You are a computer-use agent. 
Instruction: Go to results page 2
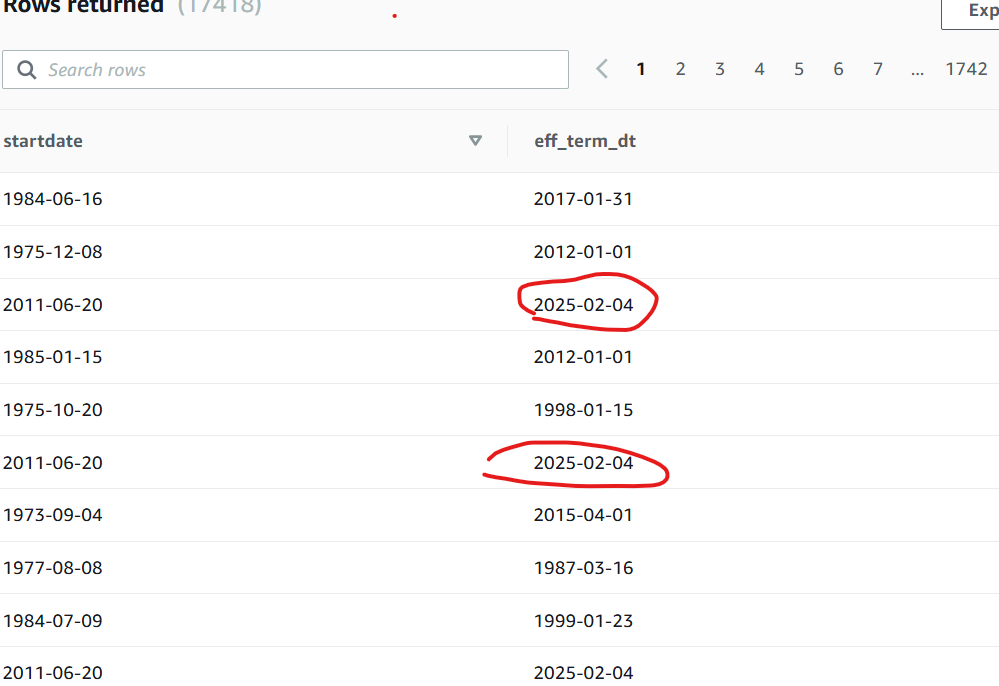click(680, 69)
